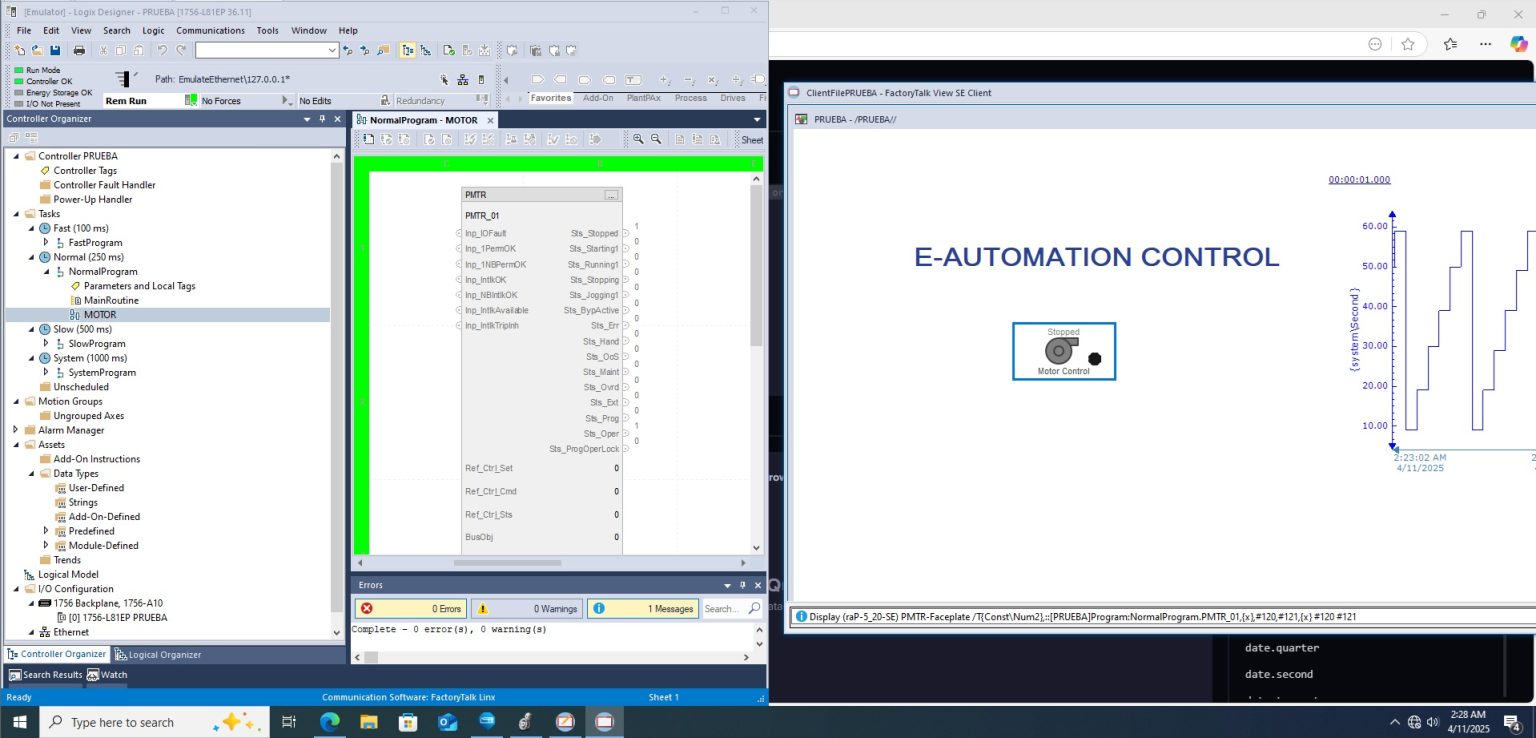Viewport: 1536px width, 738px height.
Task: Zoom out on the FBD sheet
Action: (656, 139)
